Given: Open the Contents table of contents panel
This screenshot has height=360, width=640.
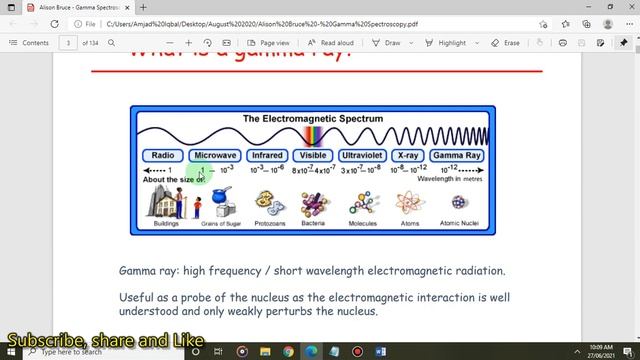Looking at the screenshot, I should pyautogui.click(x=29, y=43).
